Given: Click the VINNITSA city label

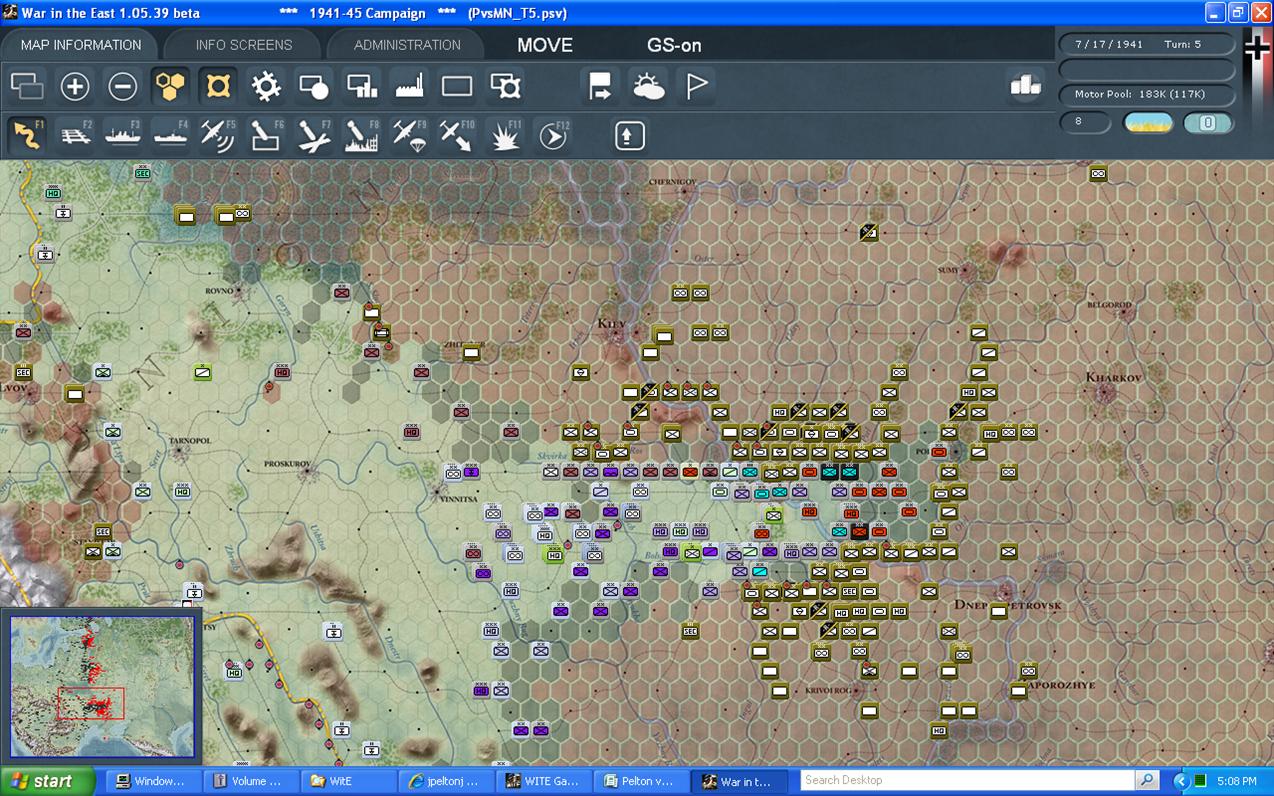Looking at the screenshot, I should pyautogui.click(x=458, y=498).
